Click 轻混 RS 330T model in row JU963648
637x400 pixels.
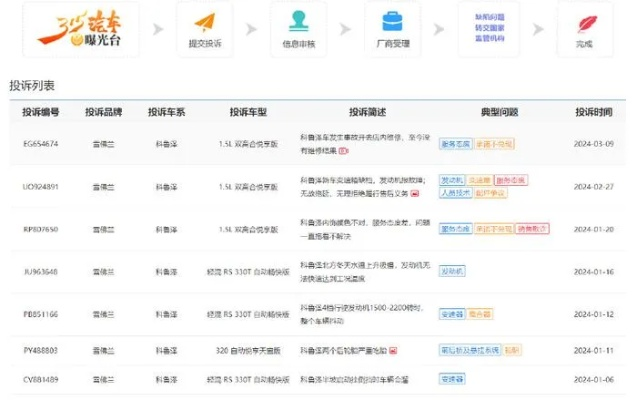click(x=248, y=272)
